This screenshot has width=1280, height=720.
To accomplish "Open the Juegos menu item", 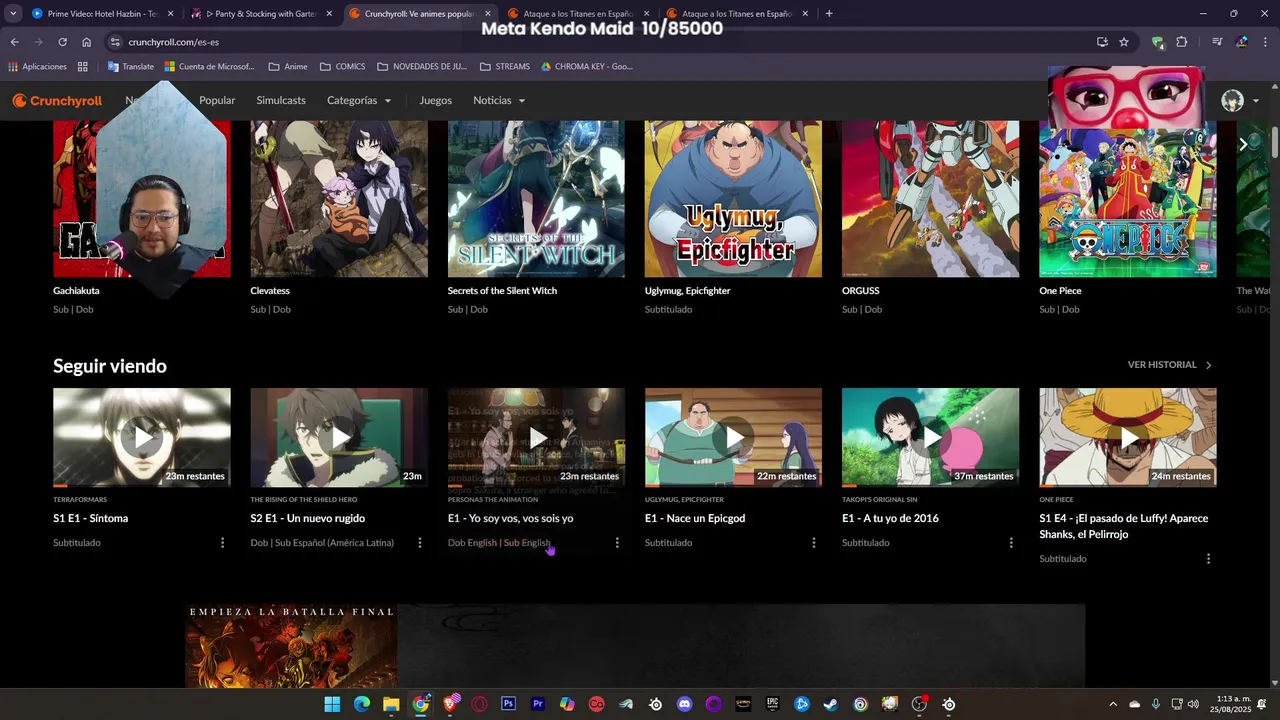I will coord(436,101).
